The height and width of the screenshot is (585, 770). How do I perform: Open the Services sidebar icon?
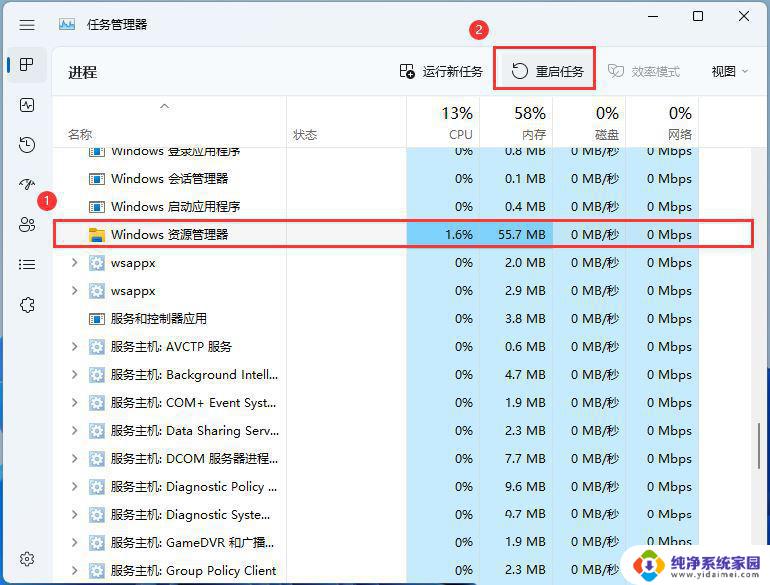[27, 305]
